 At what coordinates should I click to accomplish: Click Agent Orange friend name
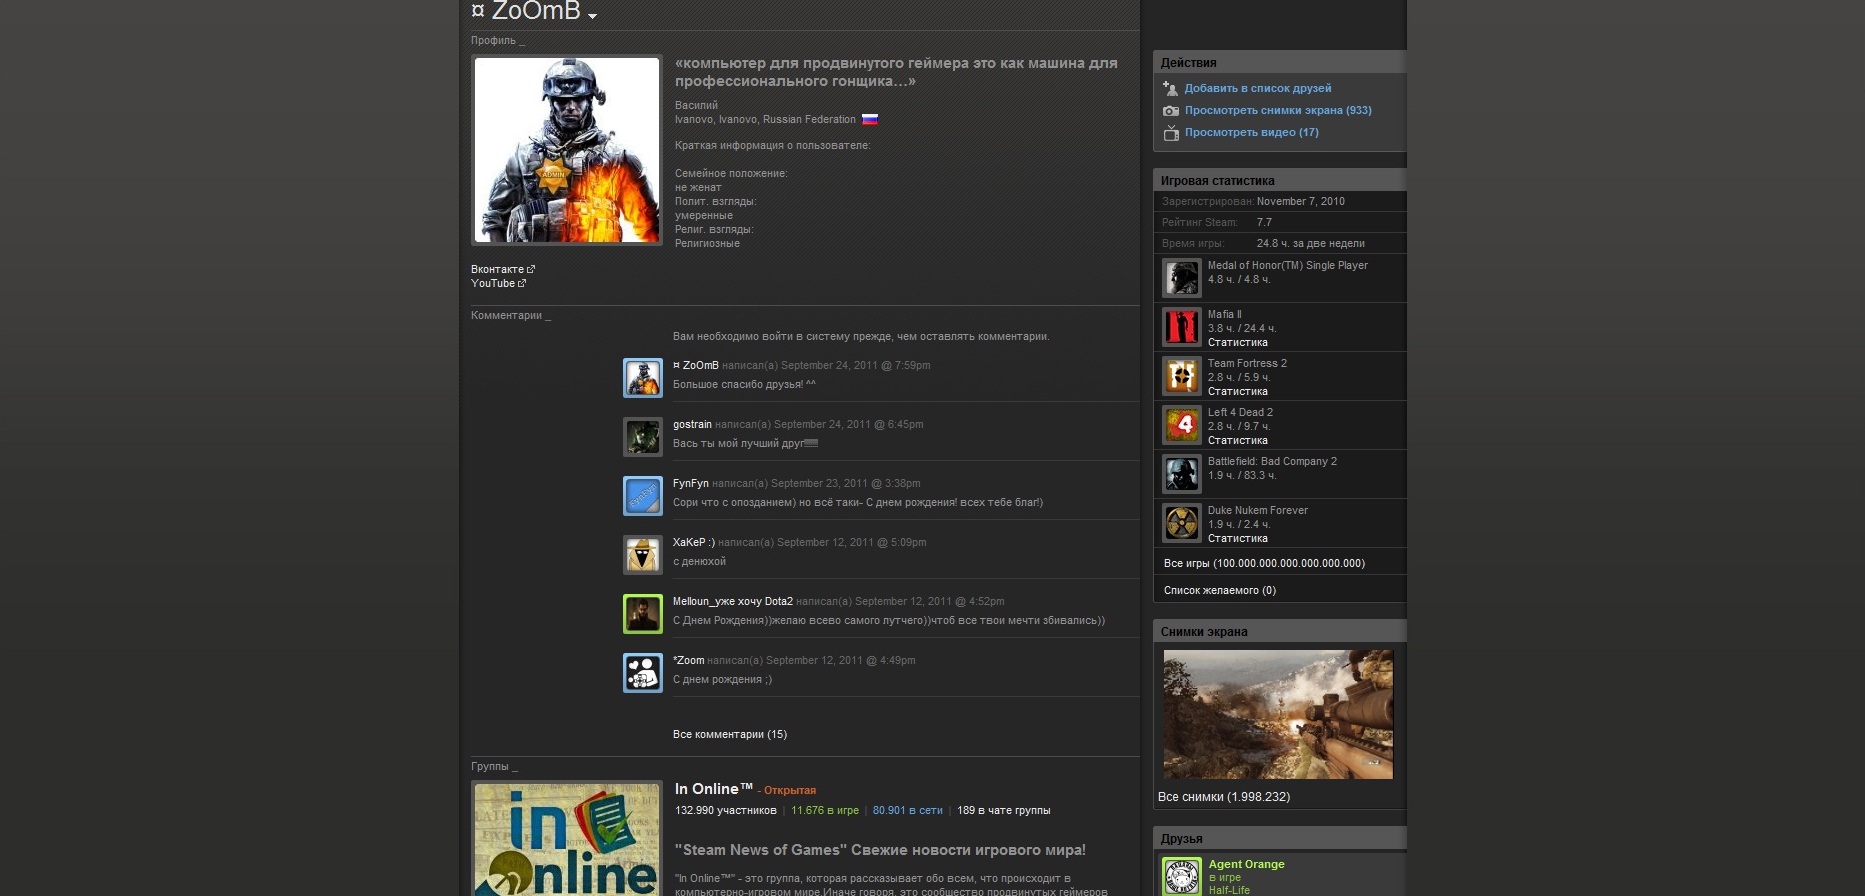click(x=1247, y=864)
